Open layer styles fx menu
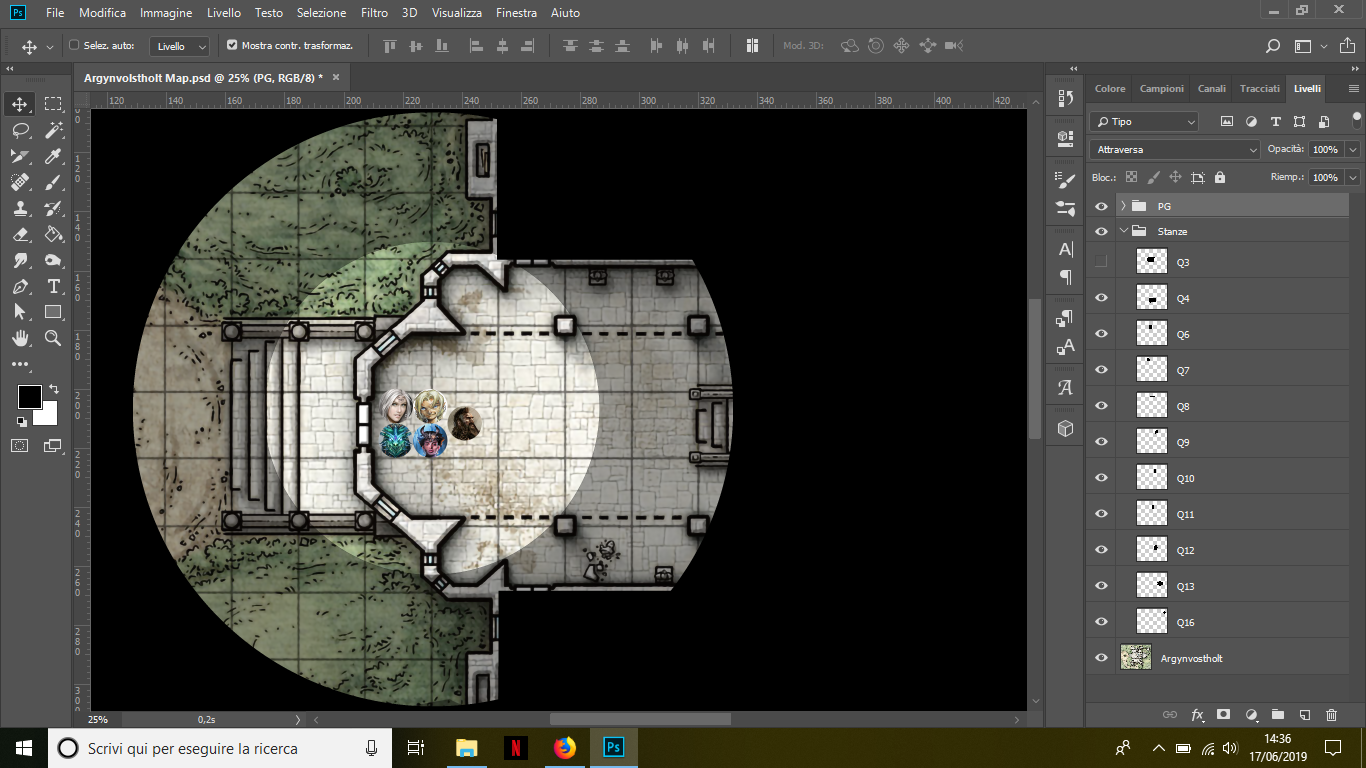The image size is (1366, 768). (x=1197, y=715)
